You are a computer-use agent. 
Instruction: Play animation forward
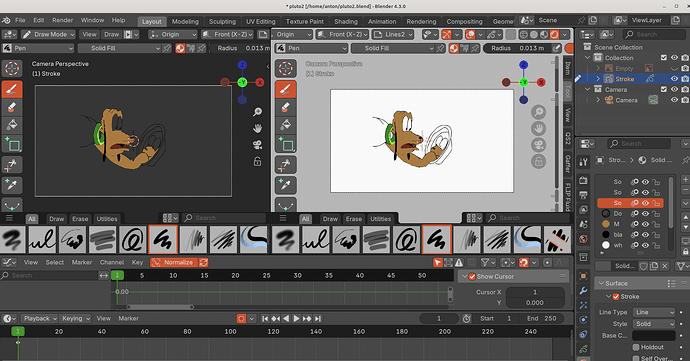297,318
